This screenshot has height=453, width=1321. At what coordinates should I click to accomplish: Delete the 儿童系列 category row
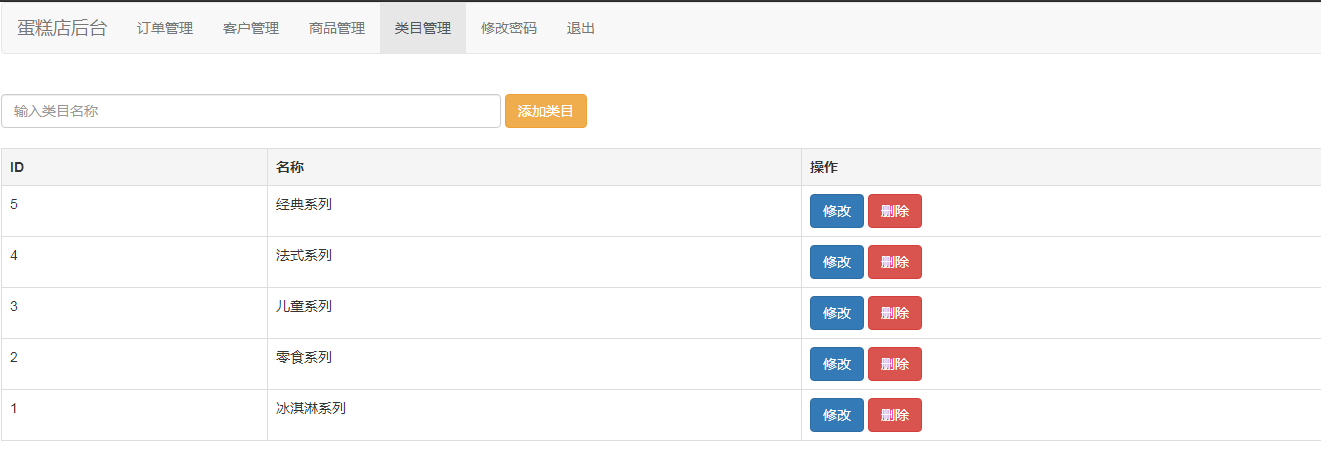[895, 313]
